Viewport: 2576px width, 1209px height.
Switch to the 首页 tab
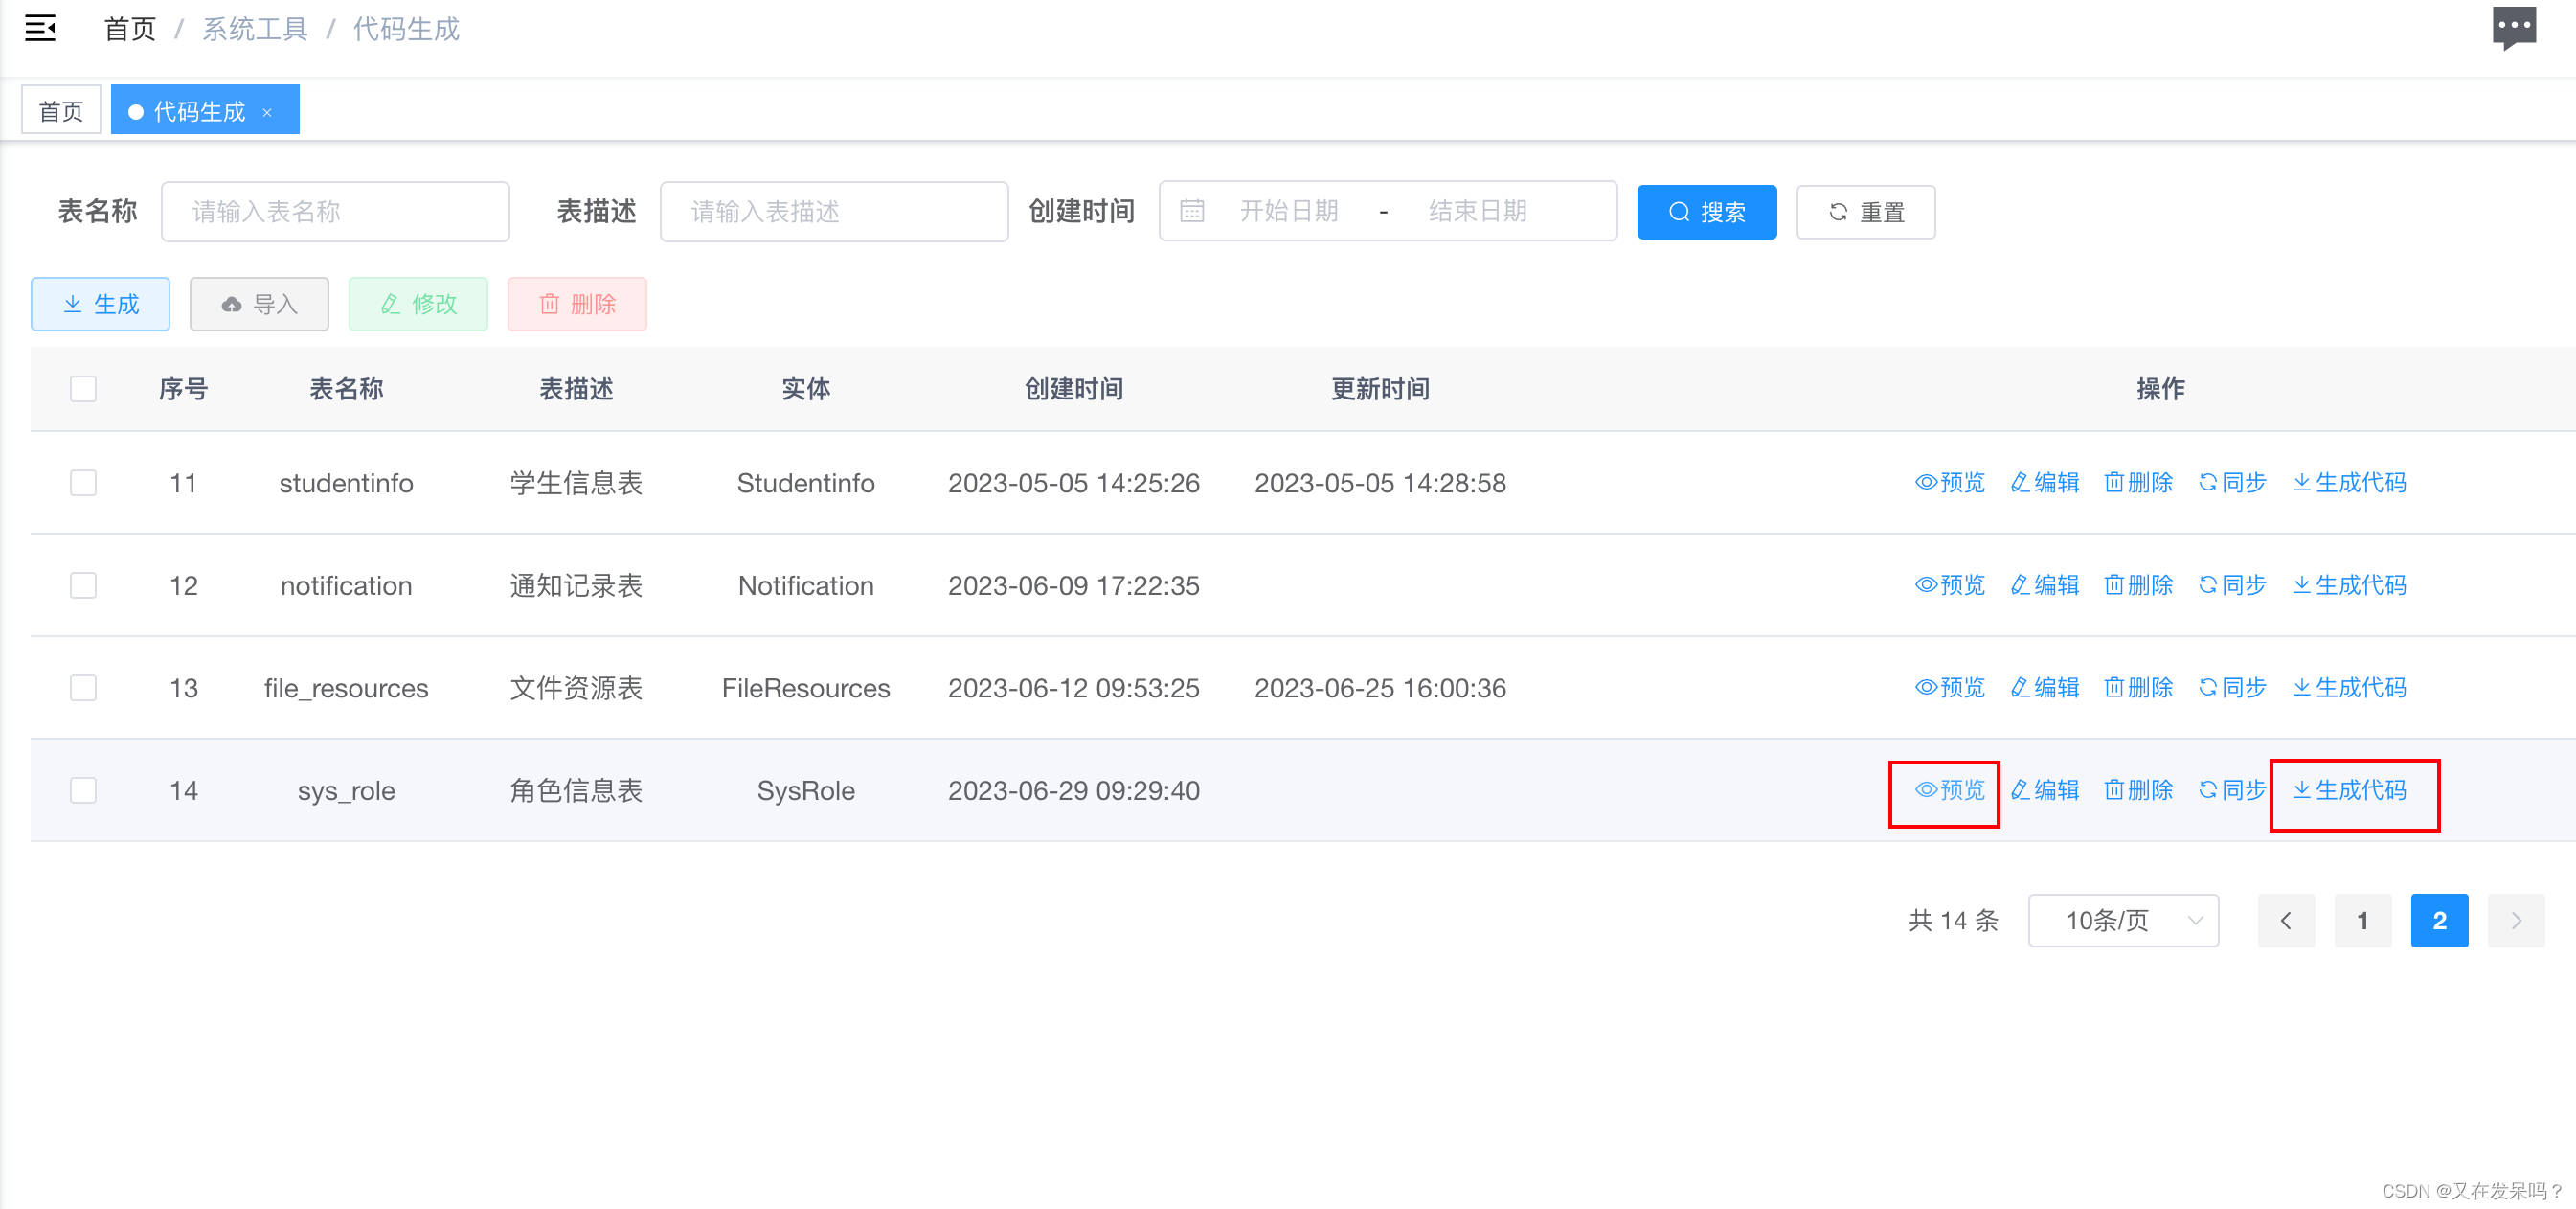point(61,111)
